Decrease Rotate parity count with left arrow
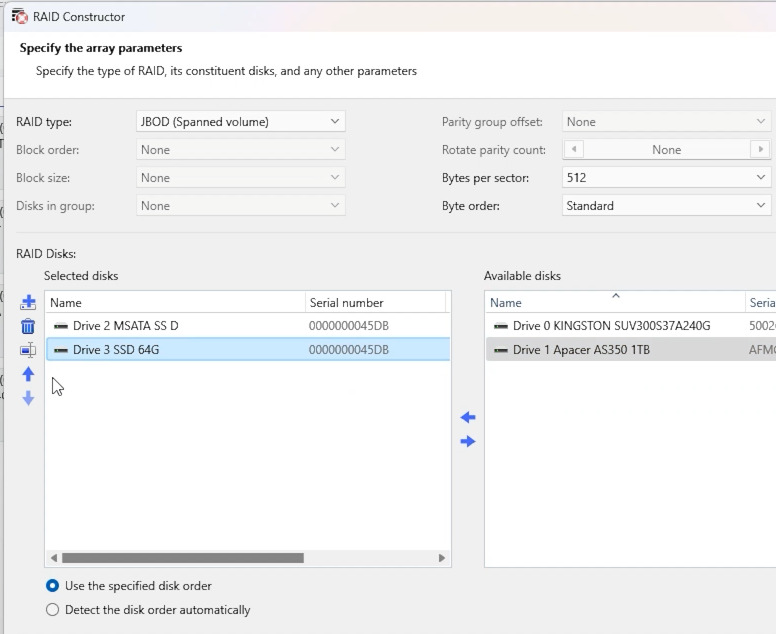The height and width of the screenshot is (634, 776). pyautogui.click(x=574, y=149)
